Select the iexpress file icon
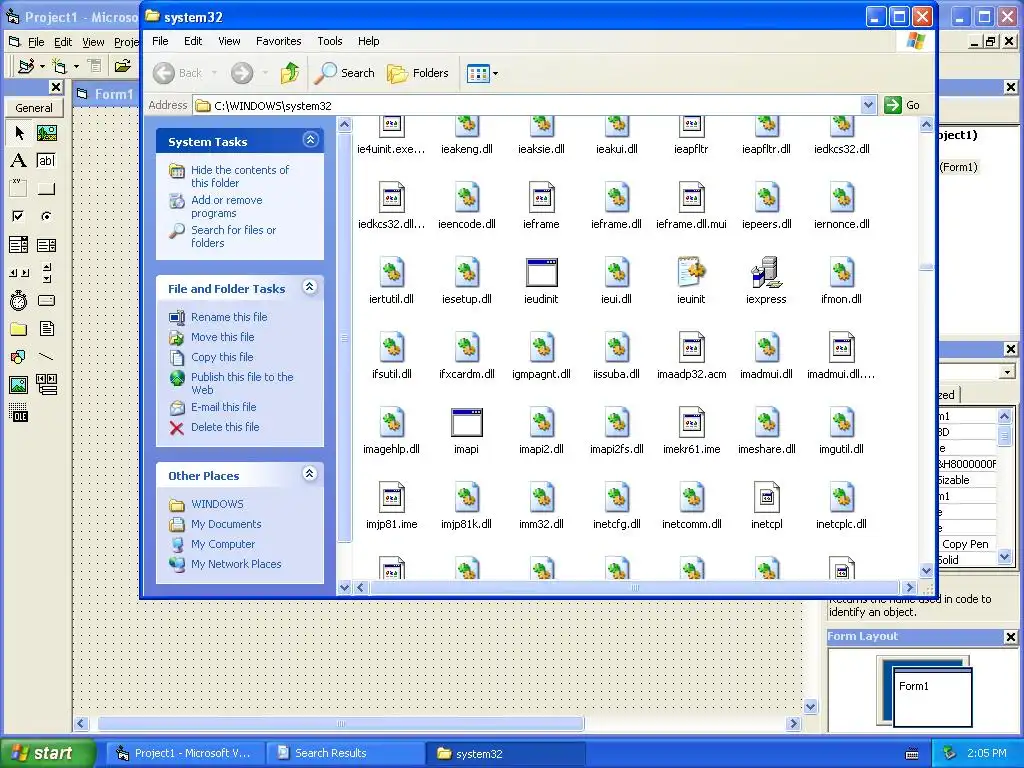The height and width of the screenshot is (768, 1024). point(766,273)
